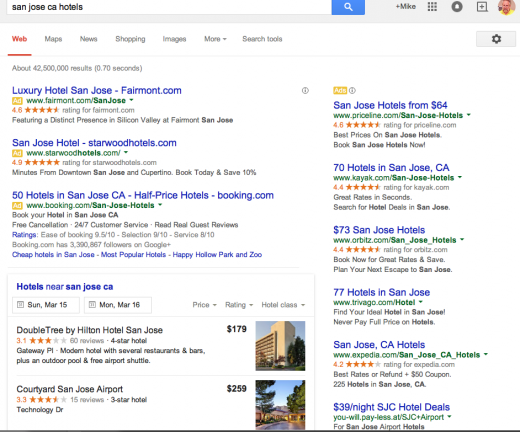Screen dimensions: 520x432
Task: Click the search box with san jose ca hotels
Action: pos(169,7)
